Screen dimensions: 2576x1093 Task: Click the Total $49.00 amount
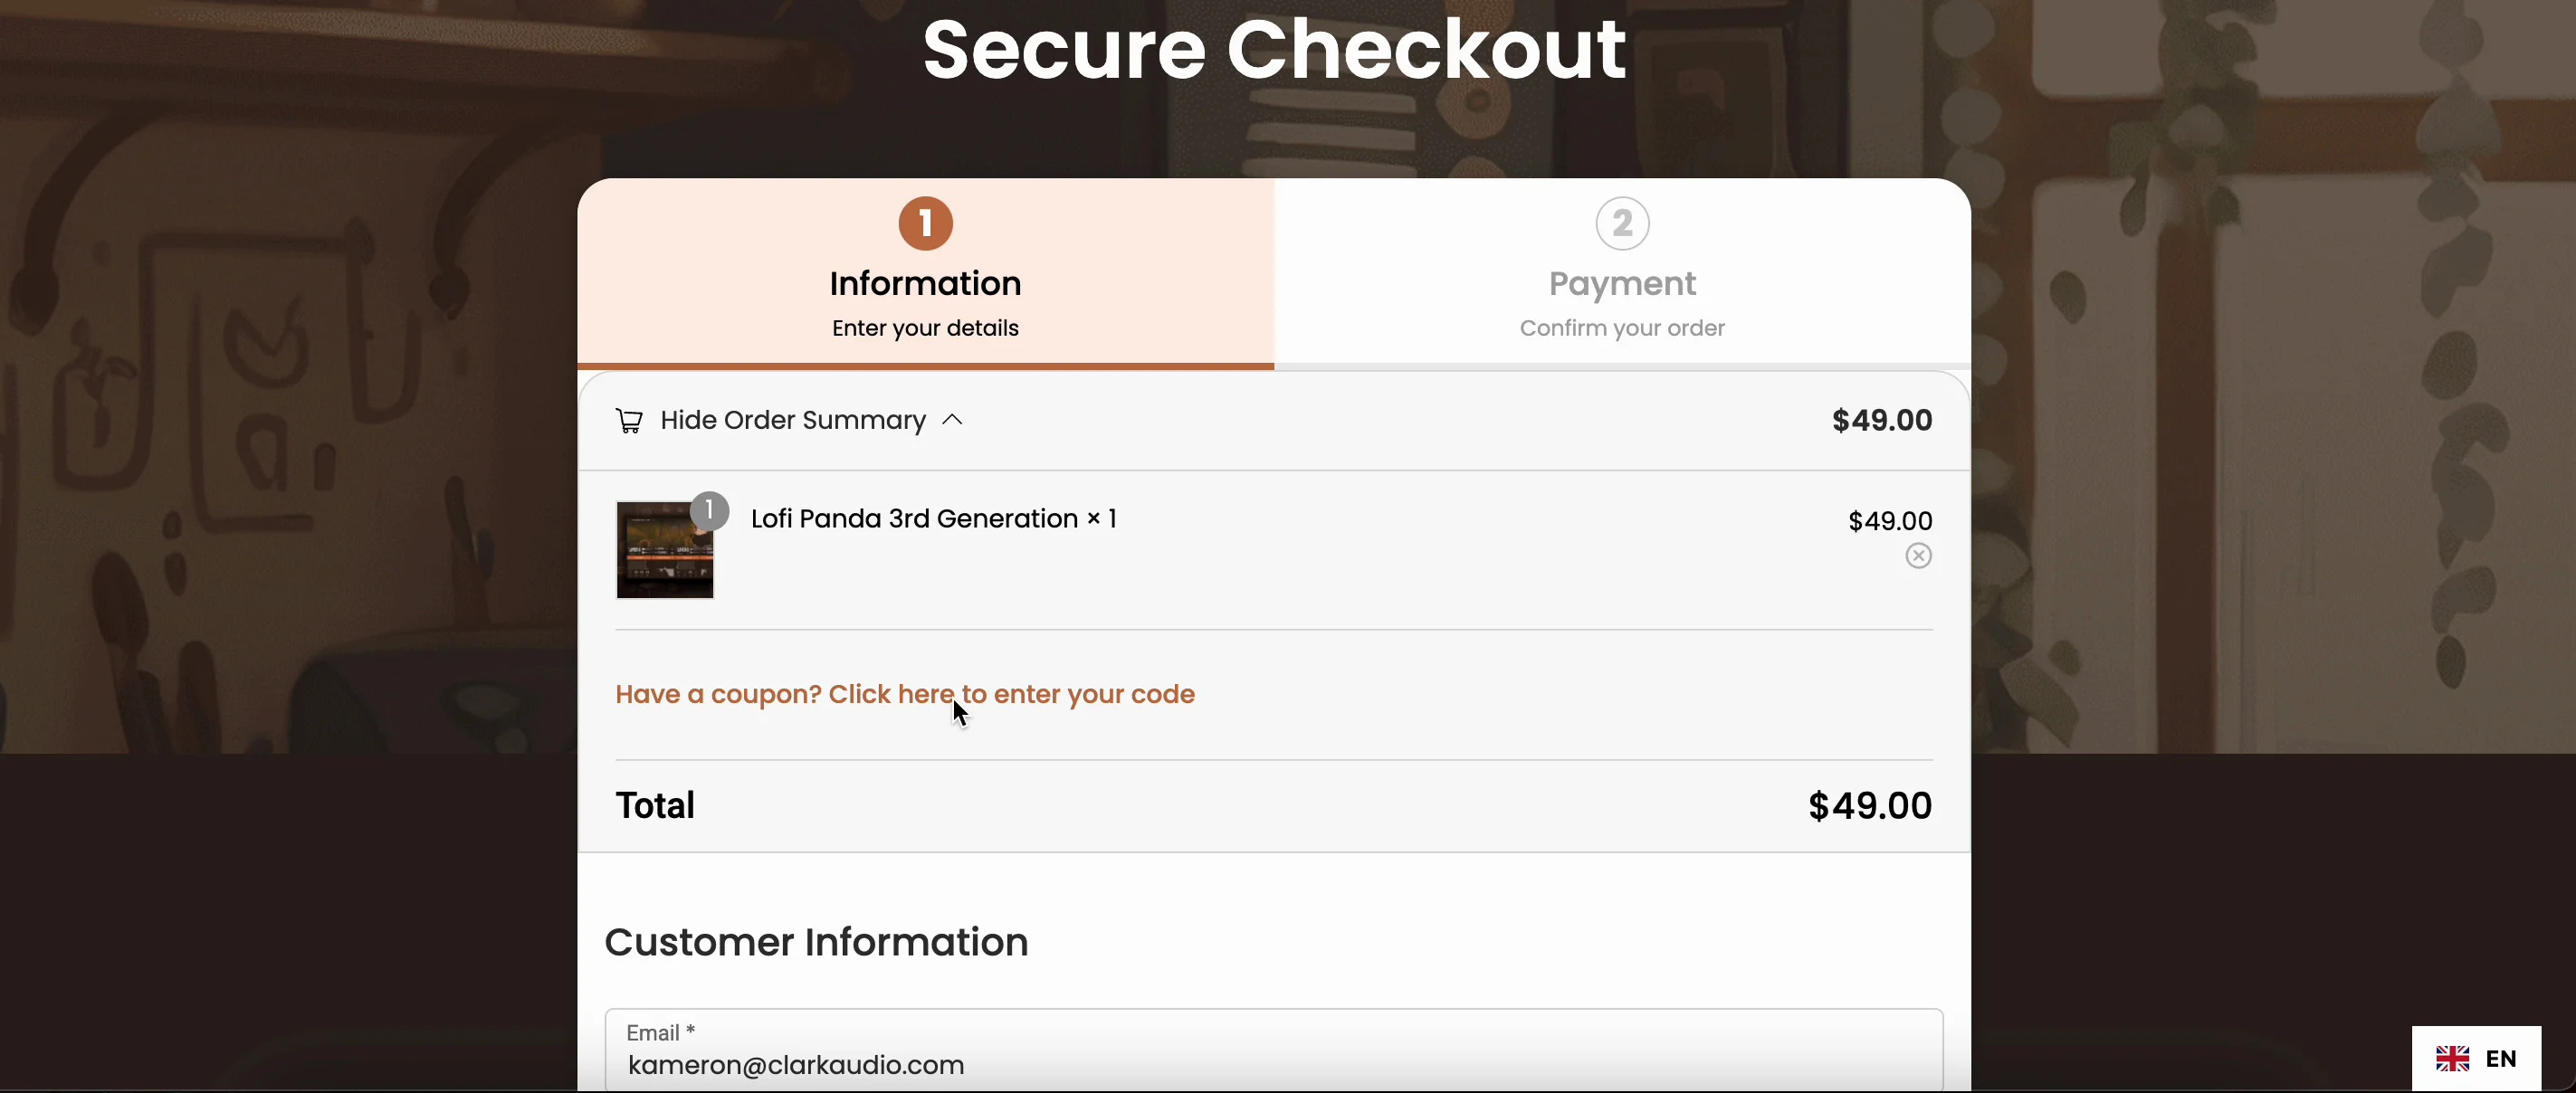1869,805
